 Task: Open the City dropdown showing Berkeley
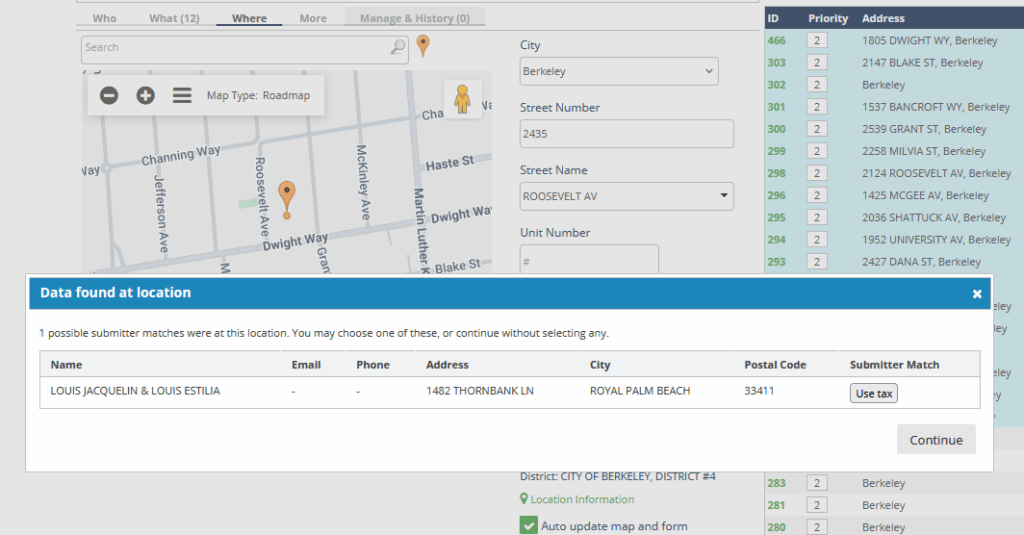click(x=619, y=71)
